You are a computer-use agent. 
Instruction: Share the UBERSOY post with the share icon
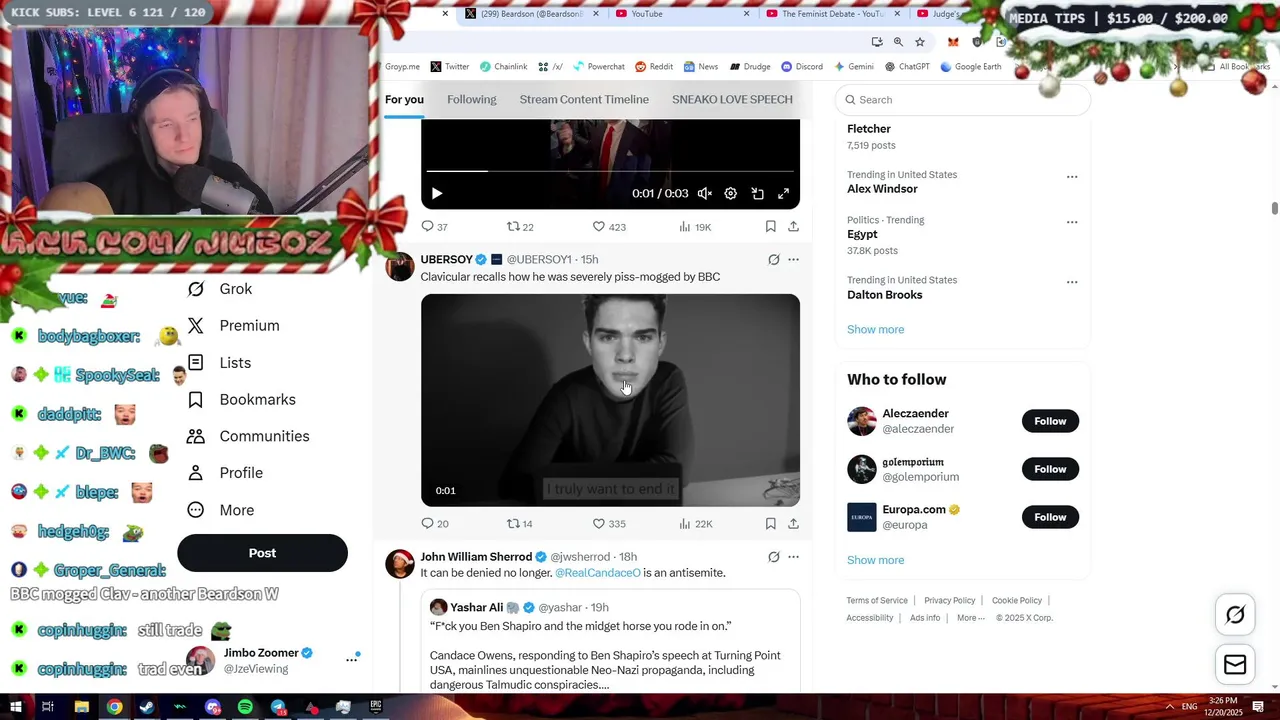[x=793, y=524]
